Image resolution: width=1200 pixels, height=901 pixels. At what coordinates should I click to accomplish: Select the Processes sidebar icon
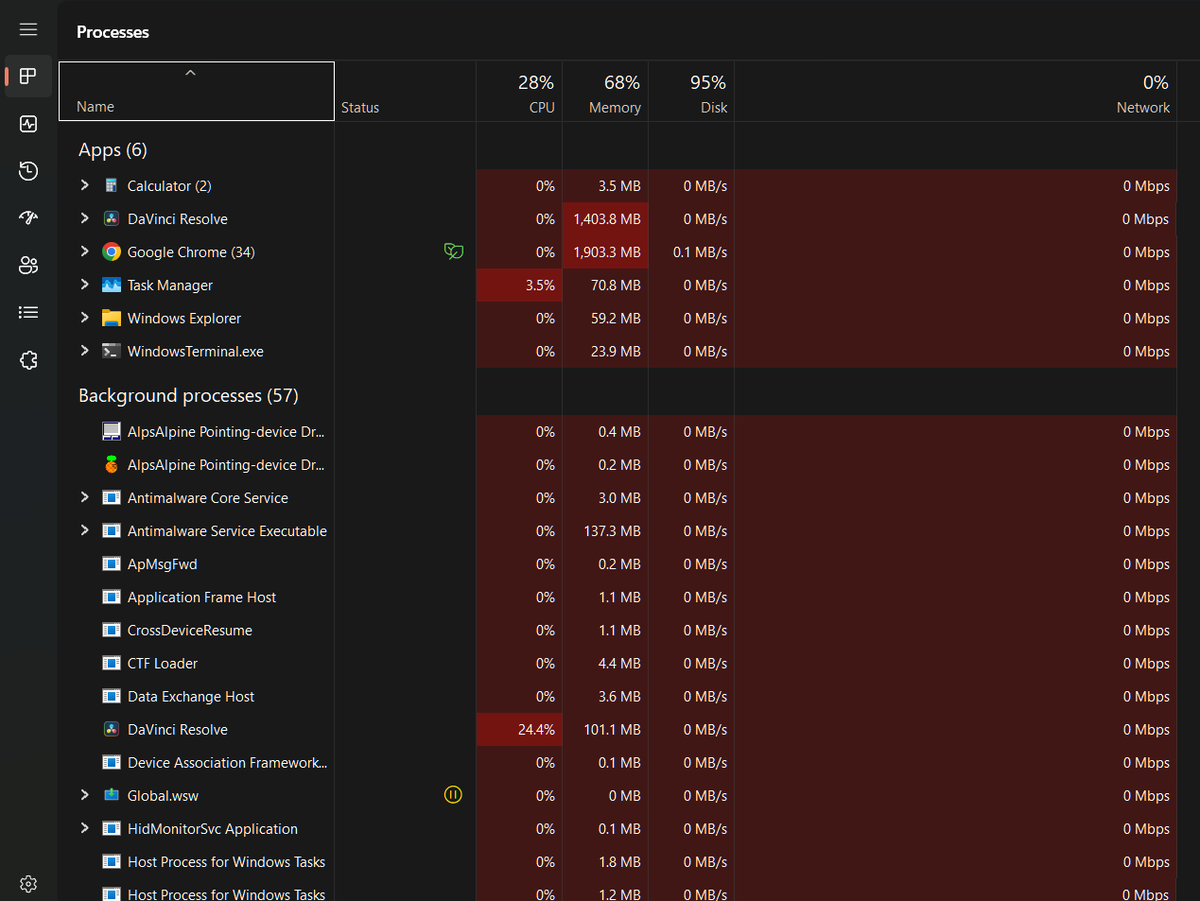[28, 76]
